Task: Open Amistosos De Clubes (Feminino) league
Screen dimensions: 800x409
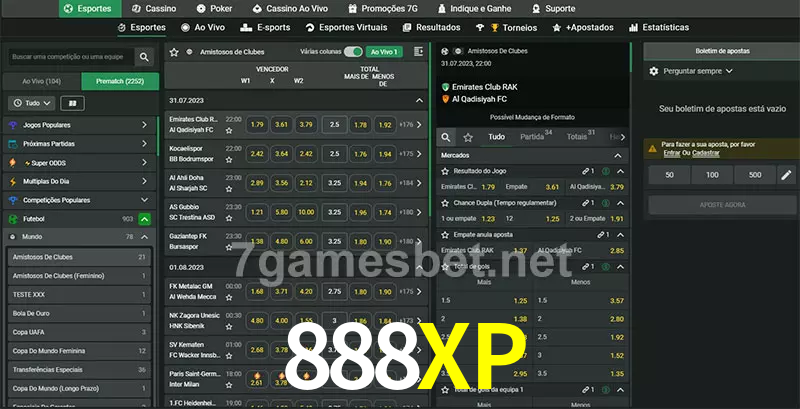Action: point(79,276)
